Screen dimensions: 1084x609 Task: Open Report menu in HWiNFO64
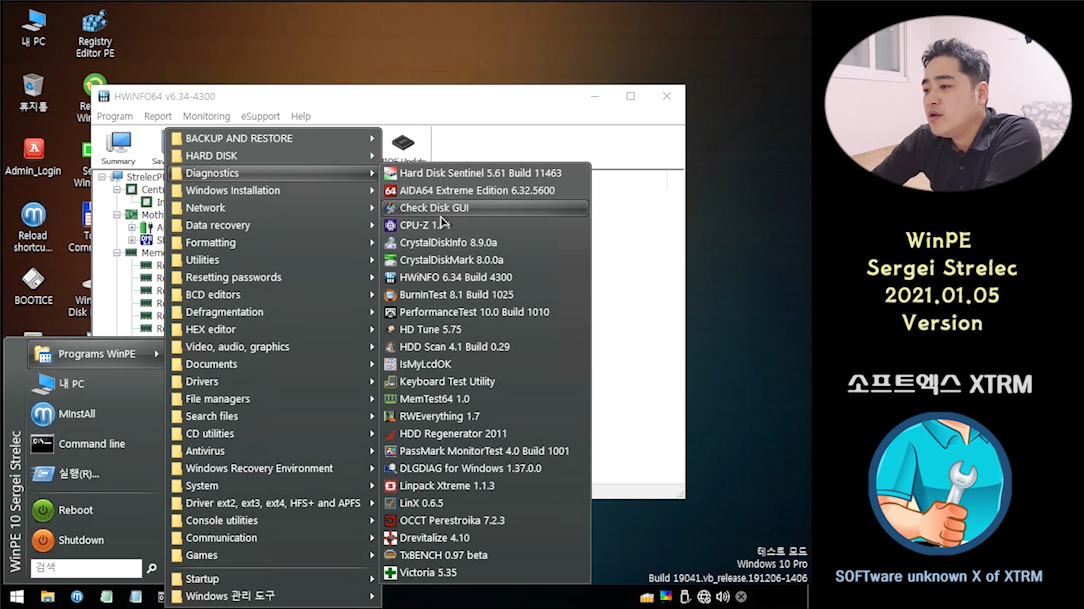[158, 116]
